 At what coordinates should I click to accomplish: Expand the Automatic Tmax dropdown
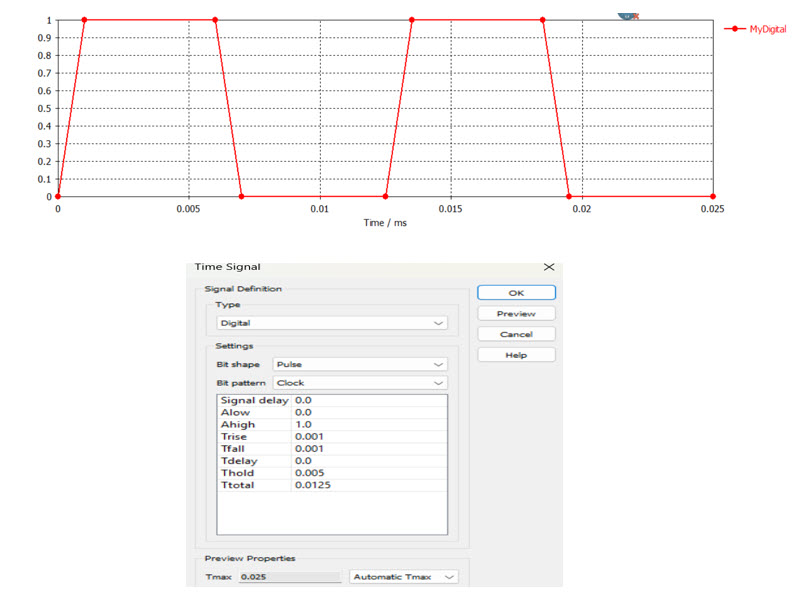[404, 577]
